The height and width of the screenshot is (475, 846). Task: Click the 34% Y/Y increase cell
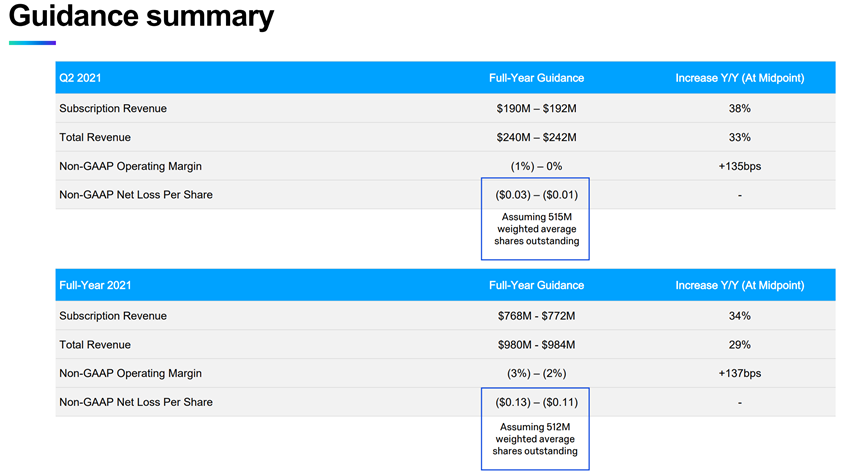[x=739, y=316]
